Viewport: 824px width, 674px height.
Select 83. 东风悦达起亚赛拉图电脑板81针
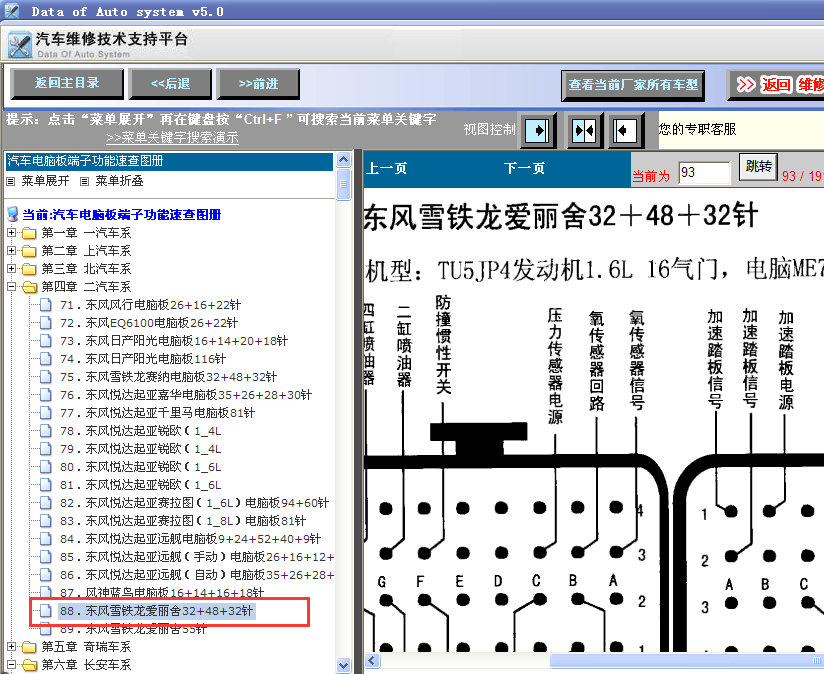(183, 521)
